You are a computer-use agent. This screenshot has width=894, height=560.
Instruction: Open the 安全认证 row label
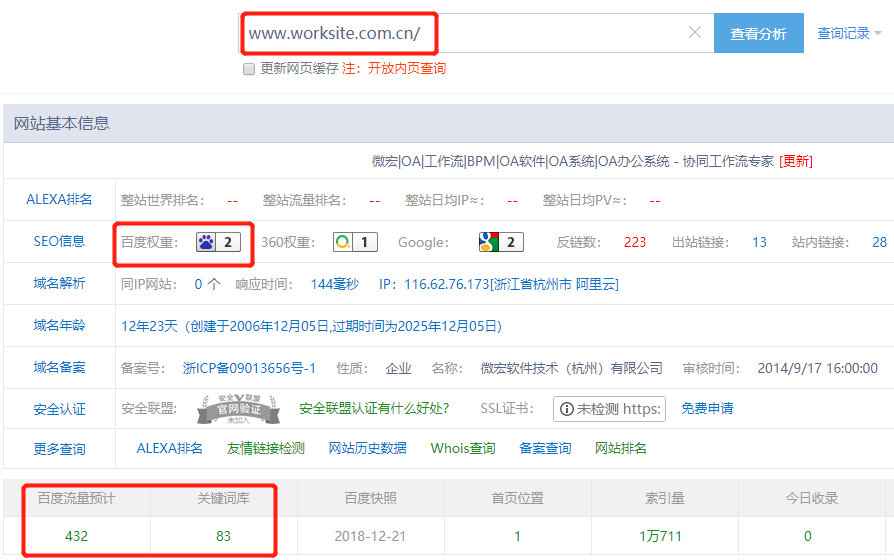pyautogui.click(x=59, y=409)
